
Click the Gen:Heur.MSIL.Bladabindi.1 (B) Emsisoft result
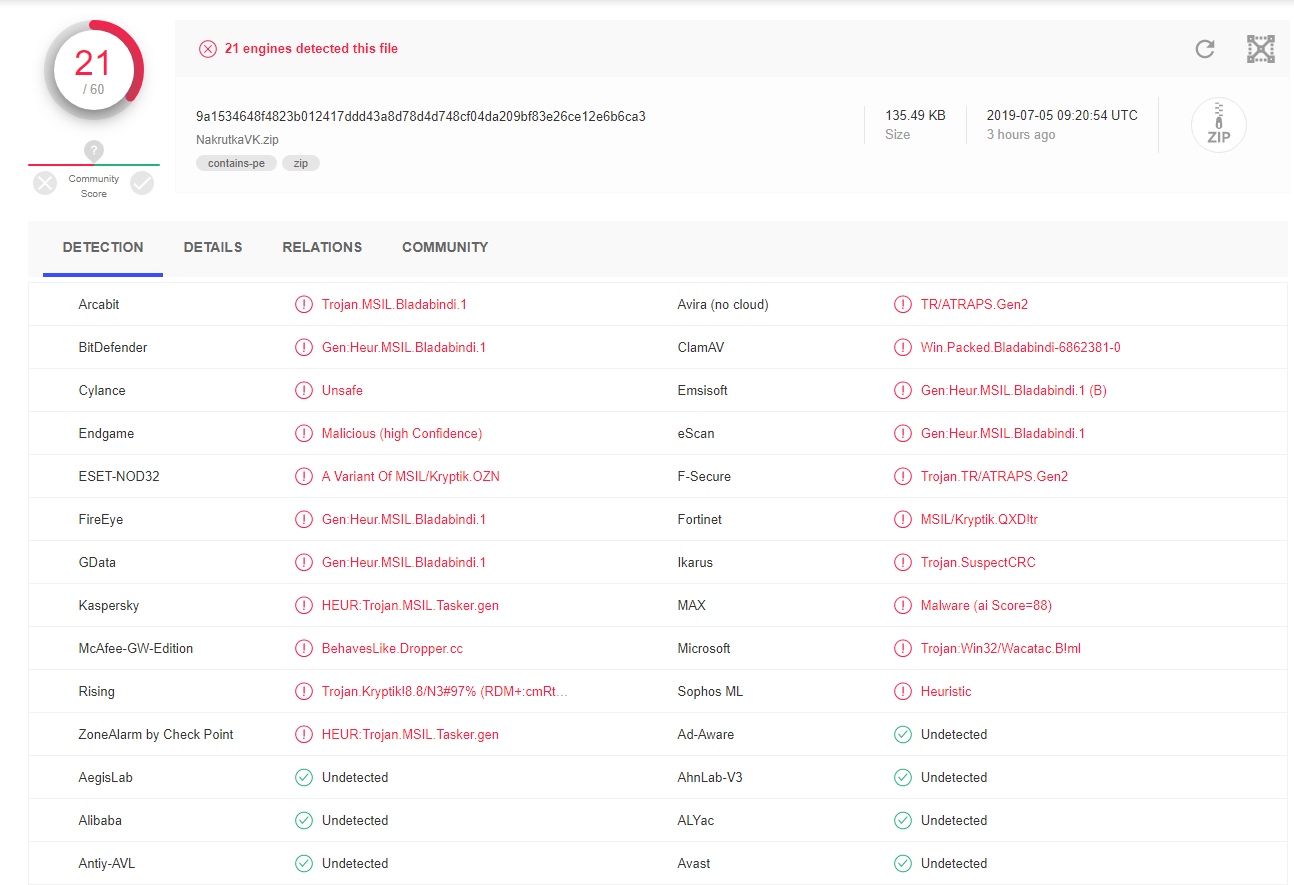[x=1014, y=390]
